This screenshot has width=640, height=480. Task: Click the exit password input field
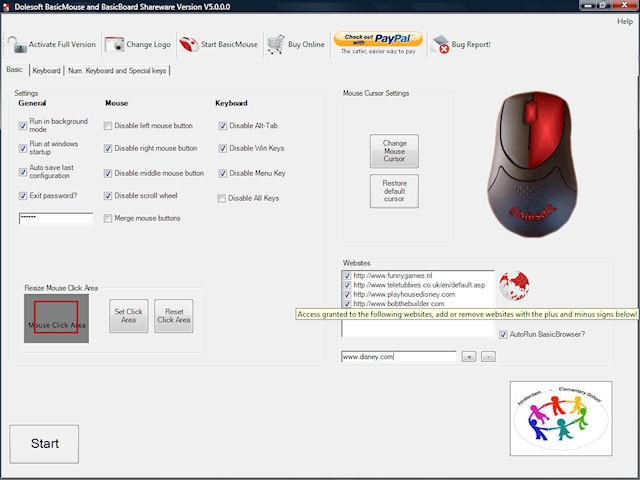(x=56, y=217)
